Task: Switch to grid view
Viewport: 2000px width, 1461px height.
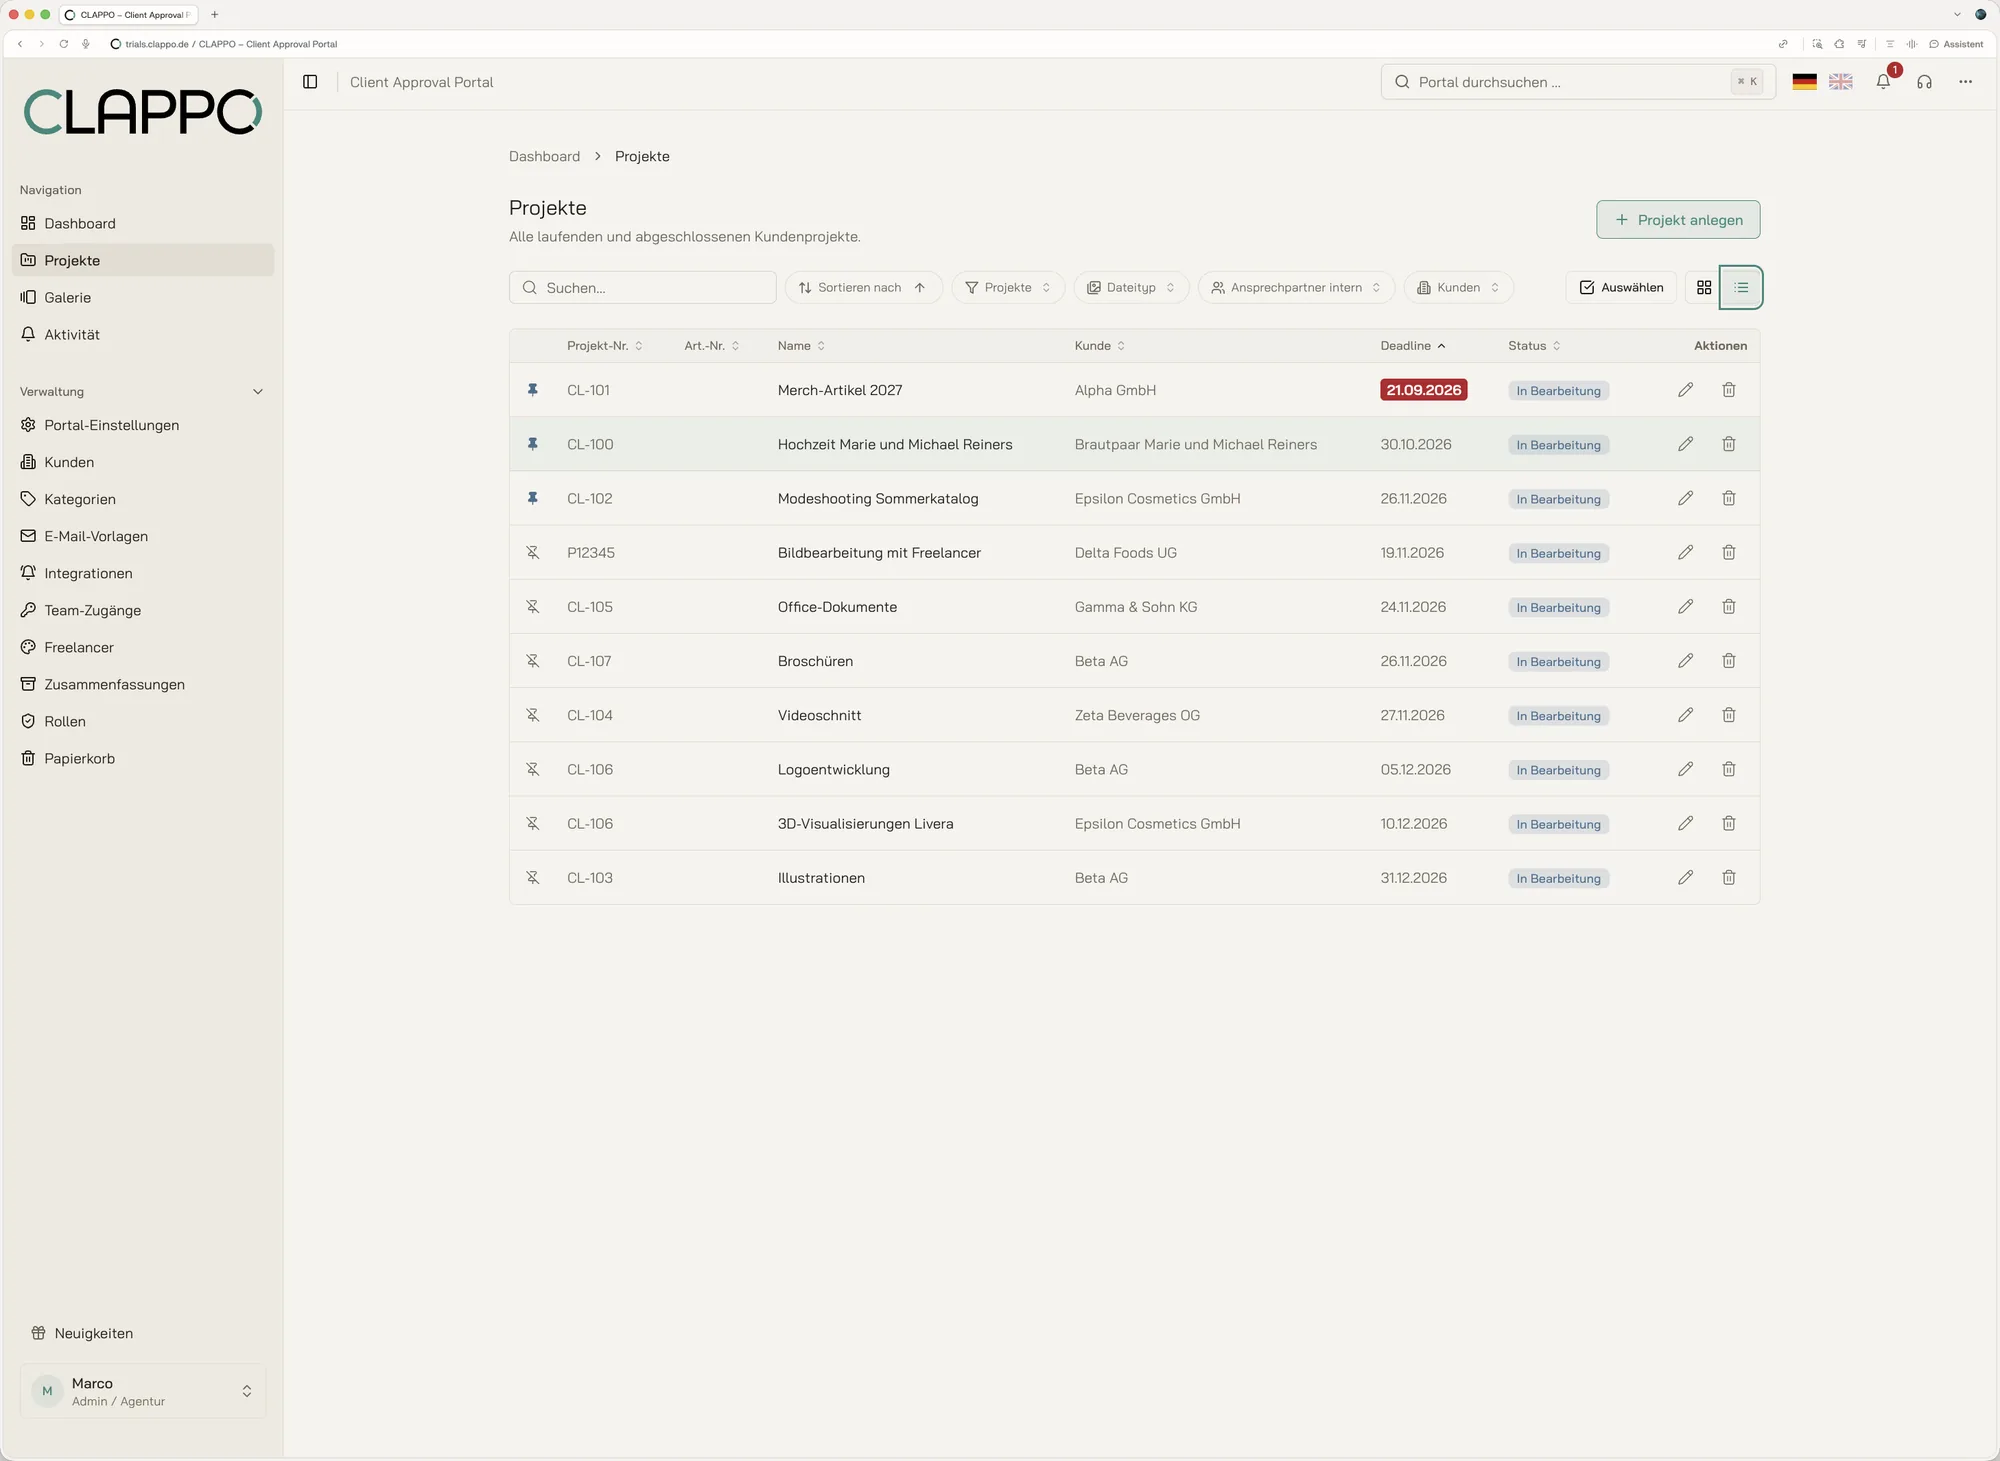Action: click(x=1704, y=287)
